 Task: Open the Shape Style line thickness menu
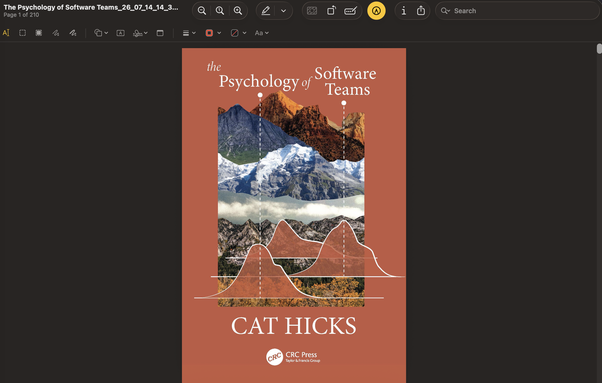click(189, 33)
